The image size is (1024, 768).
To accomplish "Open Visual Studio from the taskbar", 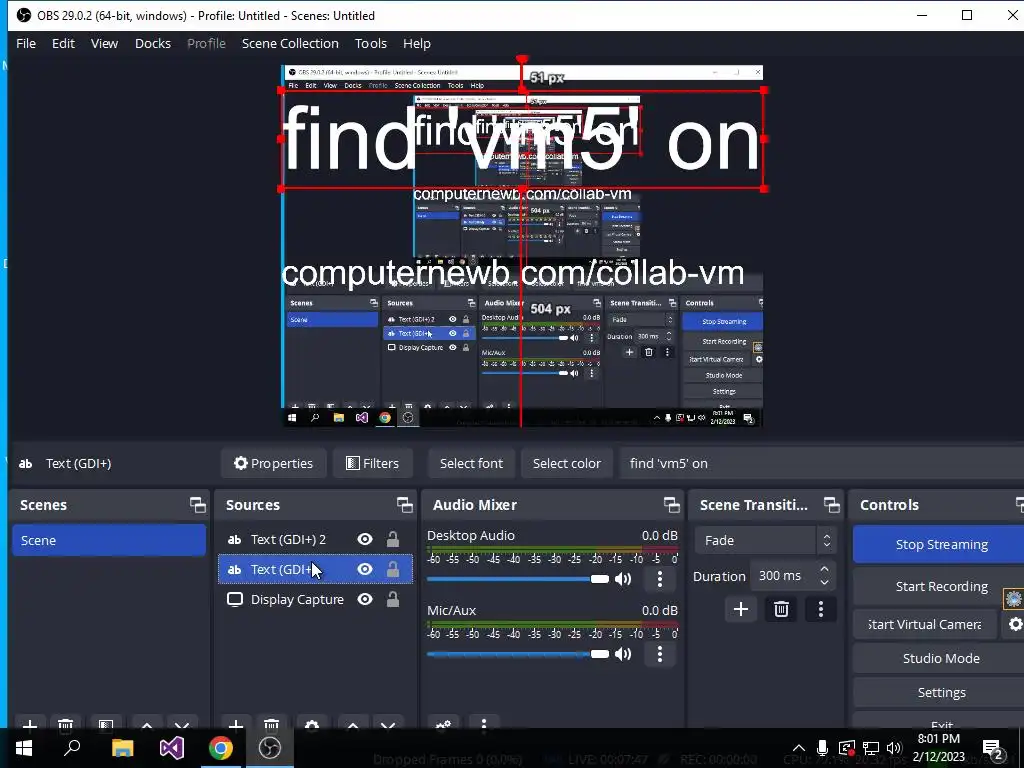I will [172, 748].
